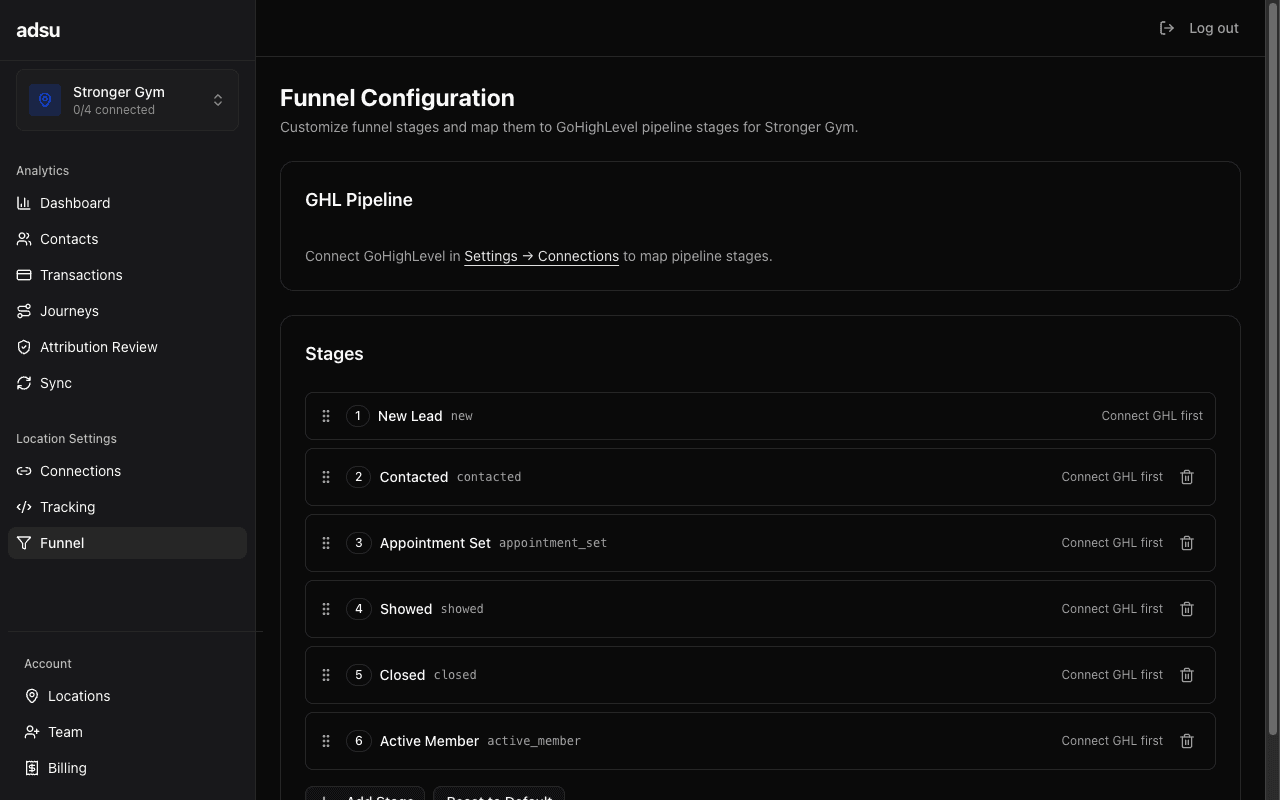Click Connect GHL first on Showed stage
This screenshot has width=1280, height=800.
pyautogui.click(x=1112, y=608)
